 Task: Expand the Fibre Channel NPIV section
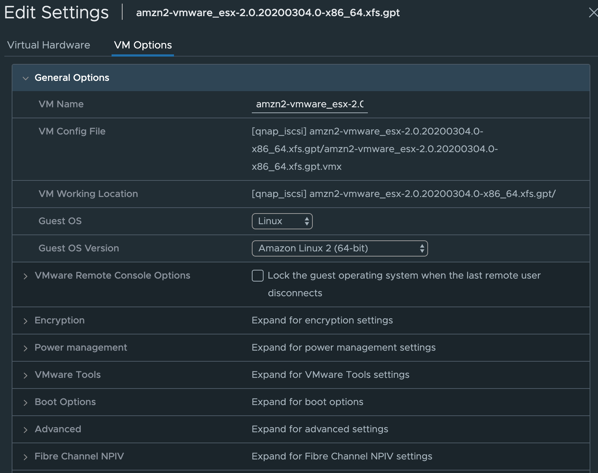pyautogui.click(x=26, y=457)
